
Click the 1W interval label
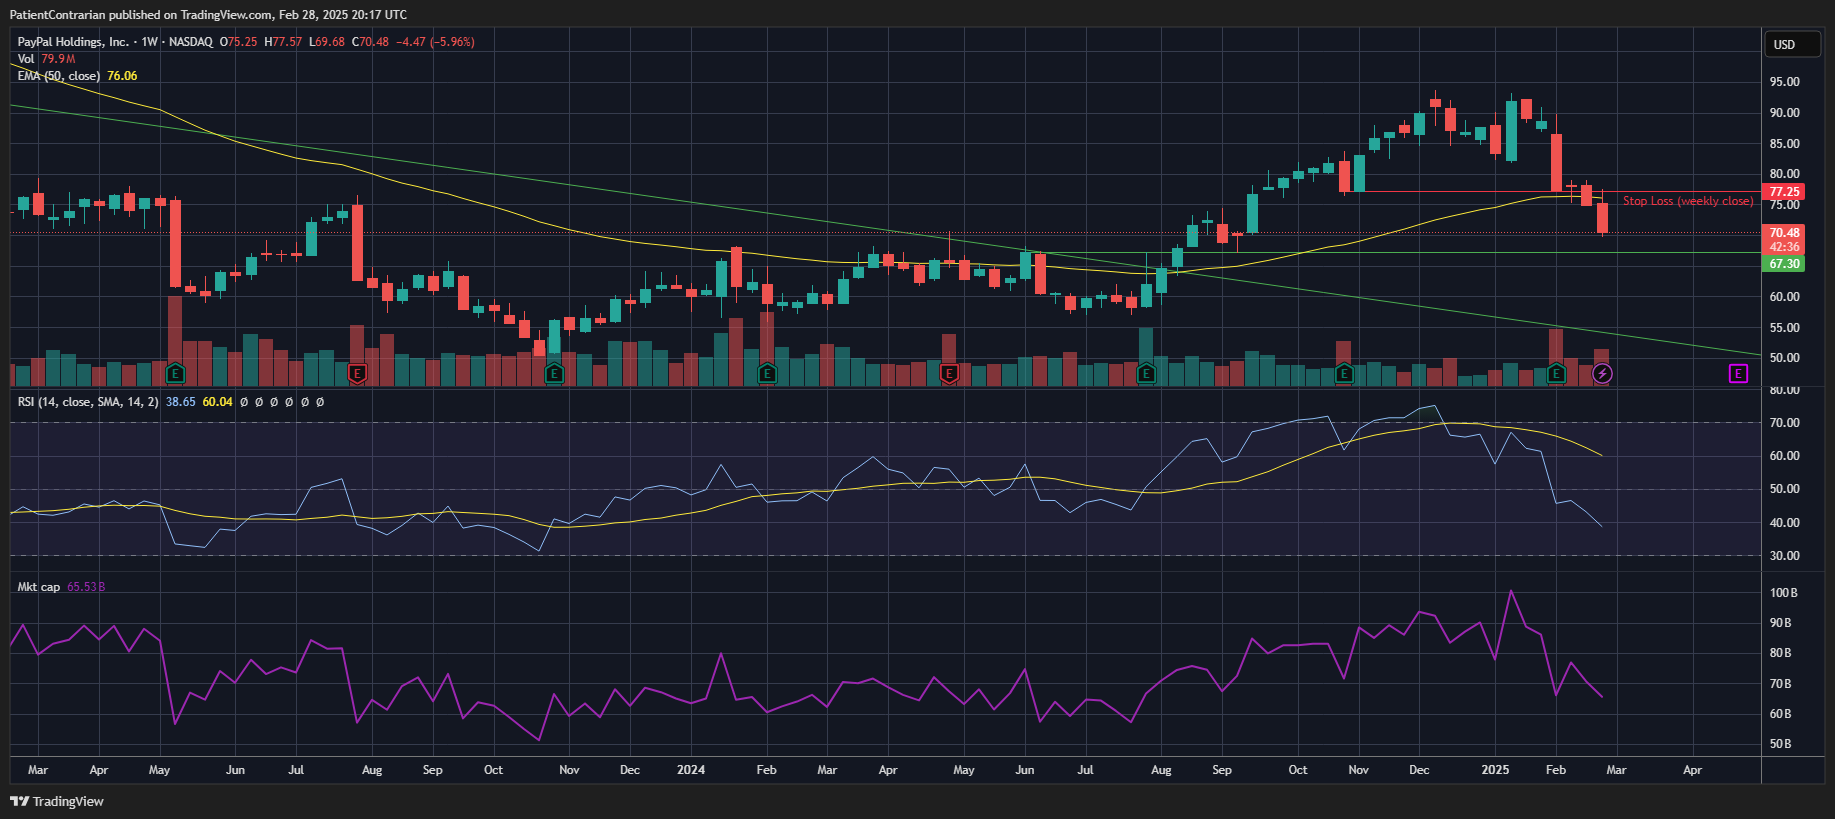pyautogui.click(x=150, y=42)
